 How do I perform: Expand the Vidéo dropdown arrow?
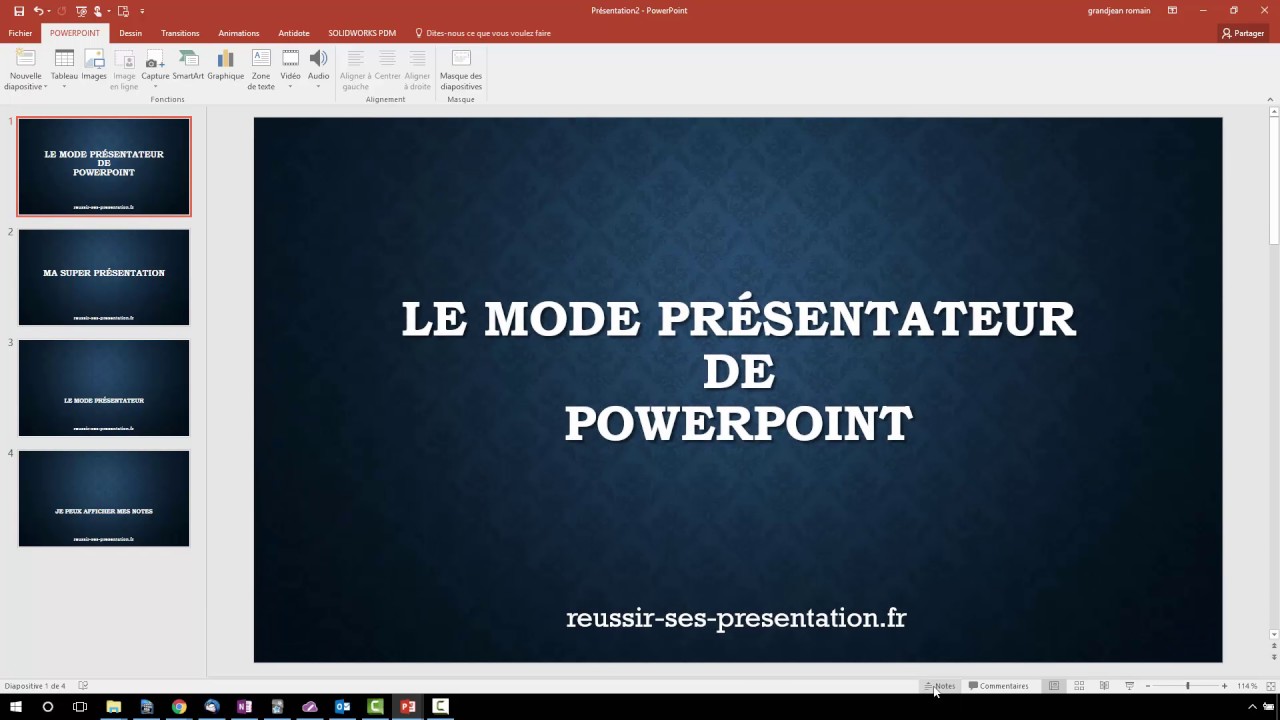(x=290, y=86)
